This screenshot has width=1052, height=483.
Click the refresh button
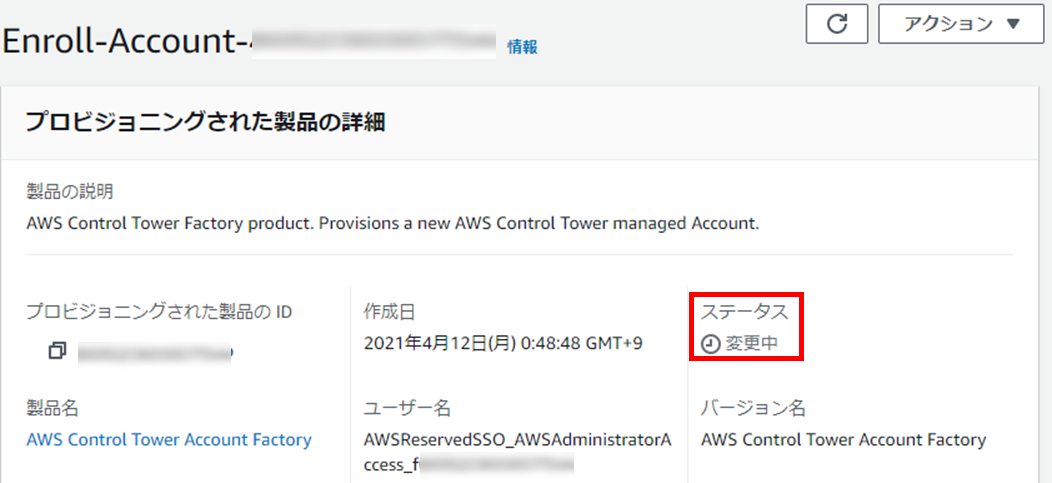click(837, 24)
